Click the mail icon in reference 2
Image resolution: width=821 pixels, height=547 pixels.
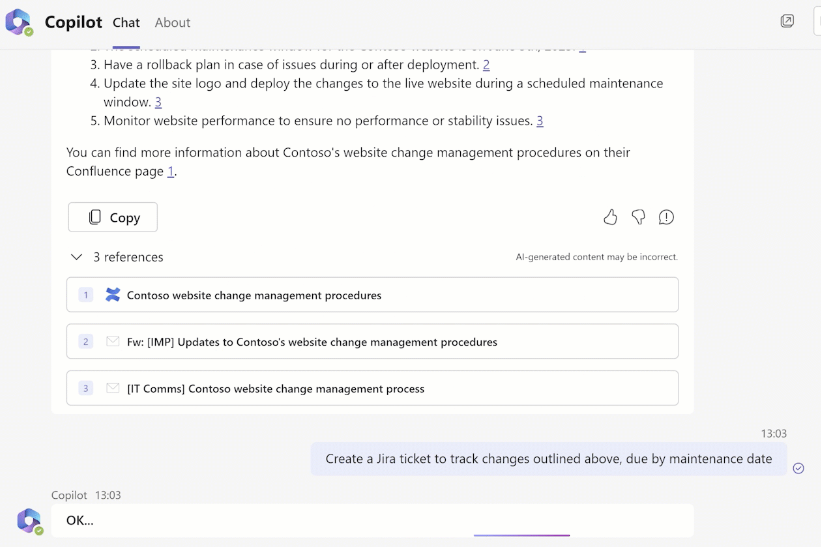[x=113, y=341]
